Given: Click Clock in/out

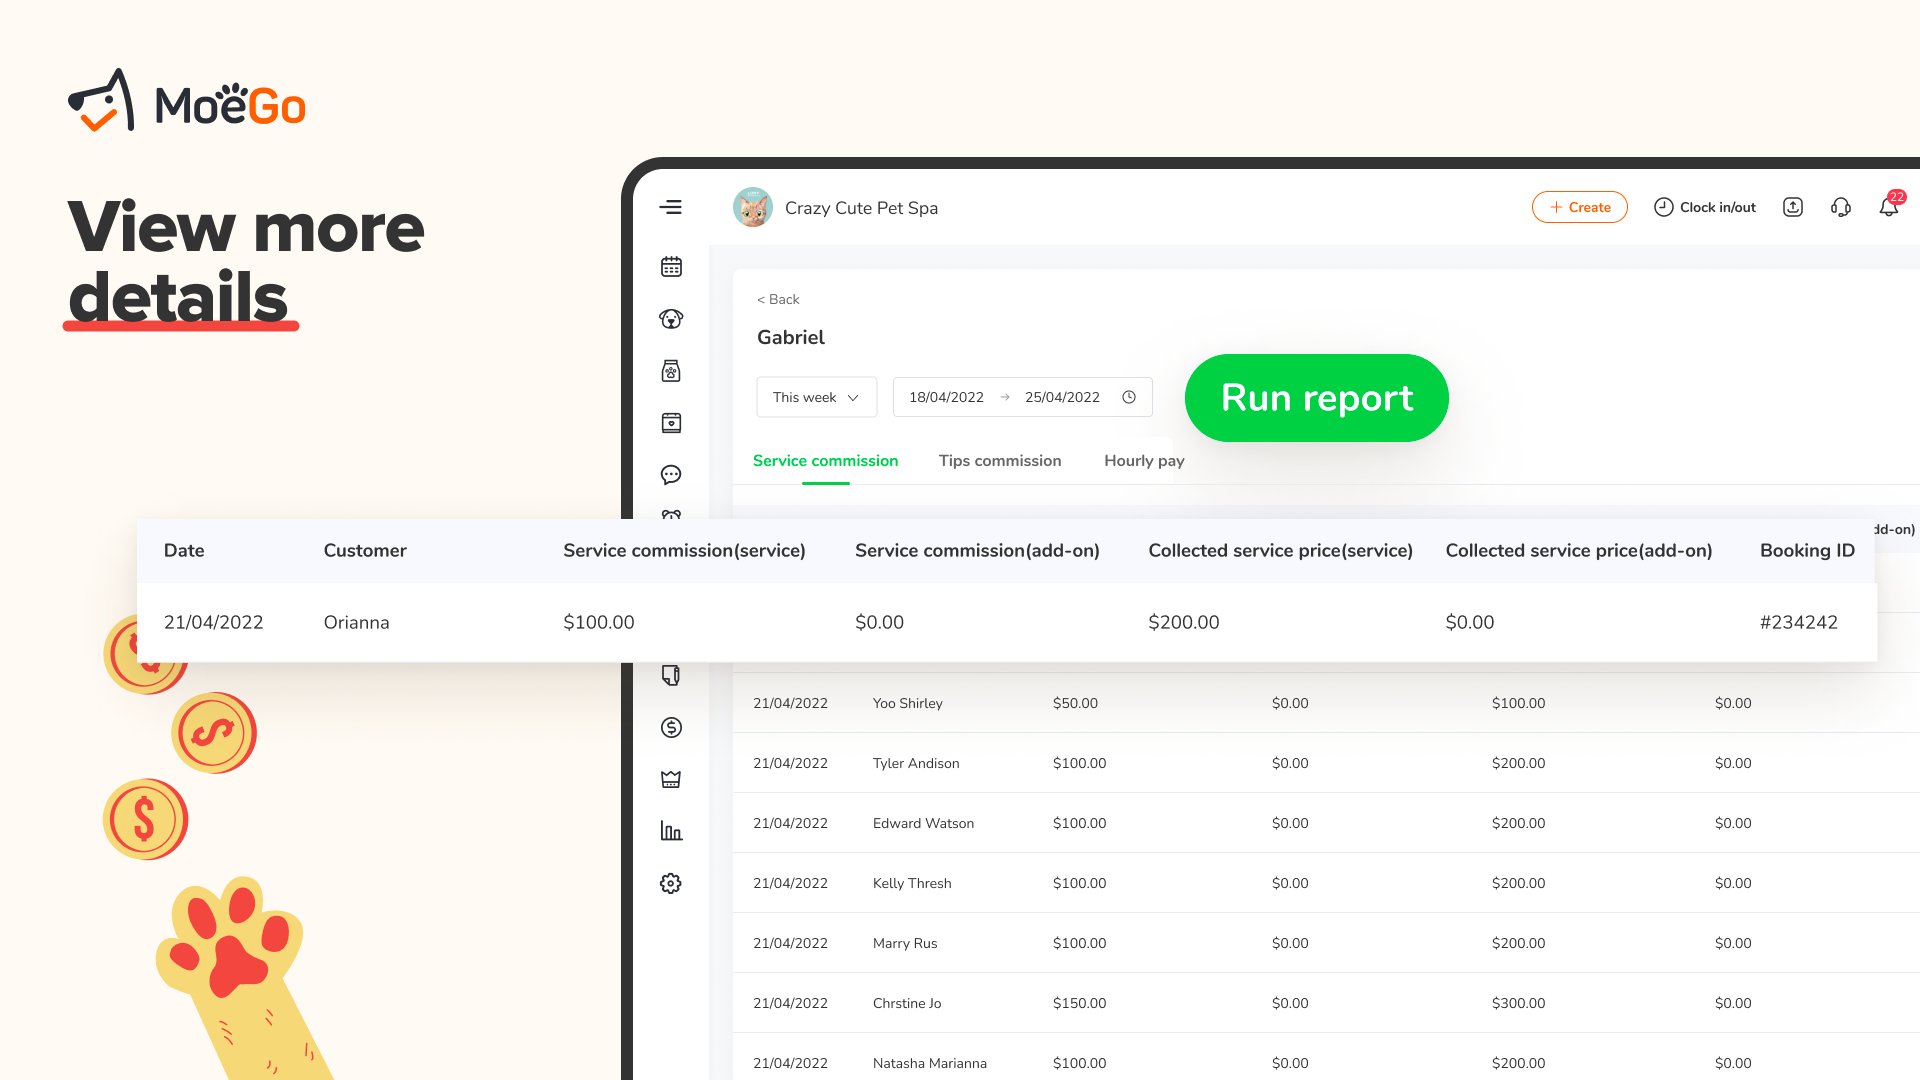Looking at the screenshot, I should pyautogui.click(x=1705, y=207).
